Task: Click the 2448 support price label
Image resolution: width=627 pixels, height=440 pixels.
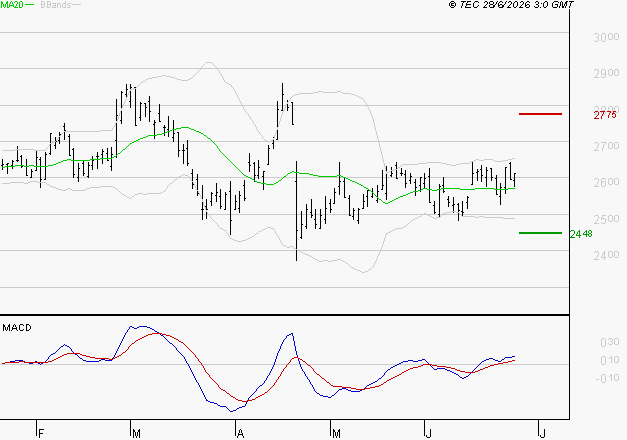Action: 581,234
